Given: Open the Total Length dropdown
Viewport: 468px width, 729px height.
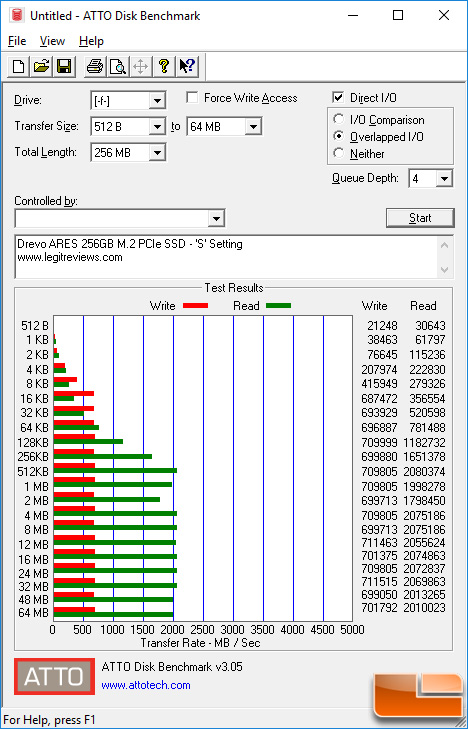Looking at the screenshot, I should pos(157,152).
